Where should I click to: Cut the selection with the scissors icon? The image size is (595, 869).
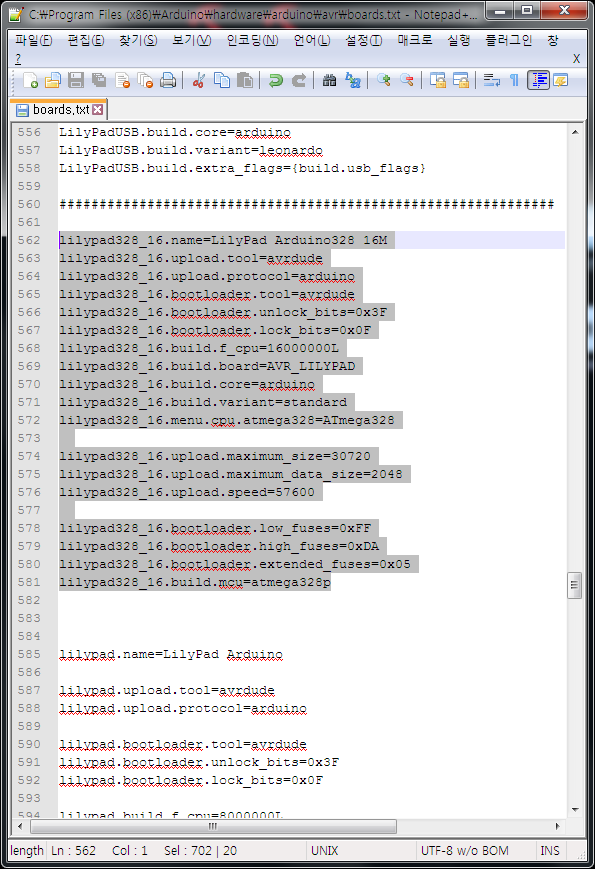tap(198, 80)
